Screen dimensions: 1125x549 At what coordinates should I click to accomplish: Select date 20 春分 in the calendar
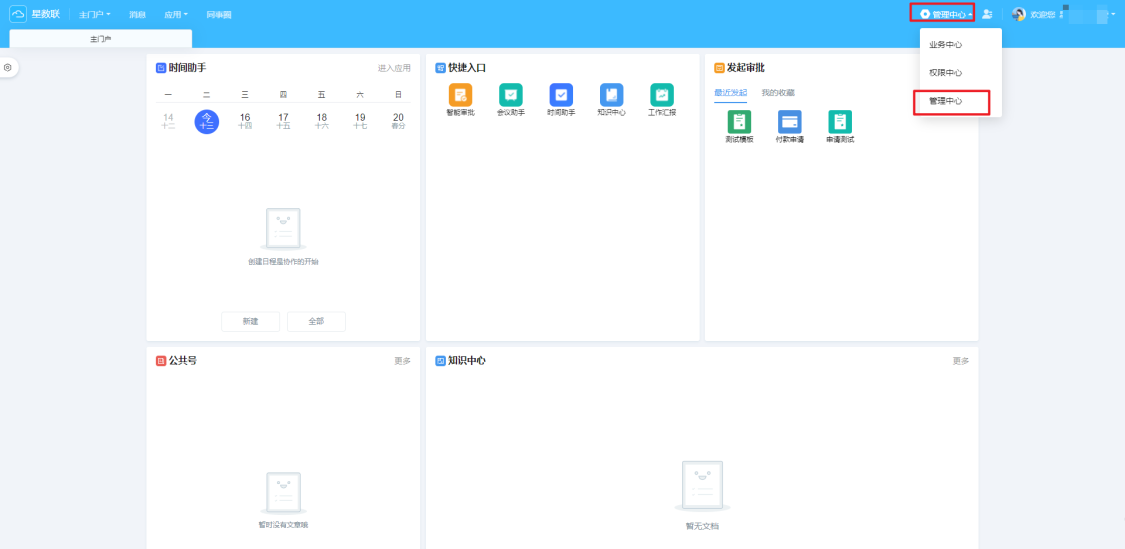[x=398, y=121]
